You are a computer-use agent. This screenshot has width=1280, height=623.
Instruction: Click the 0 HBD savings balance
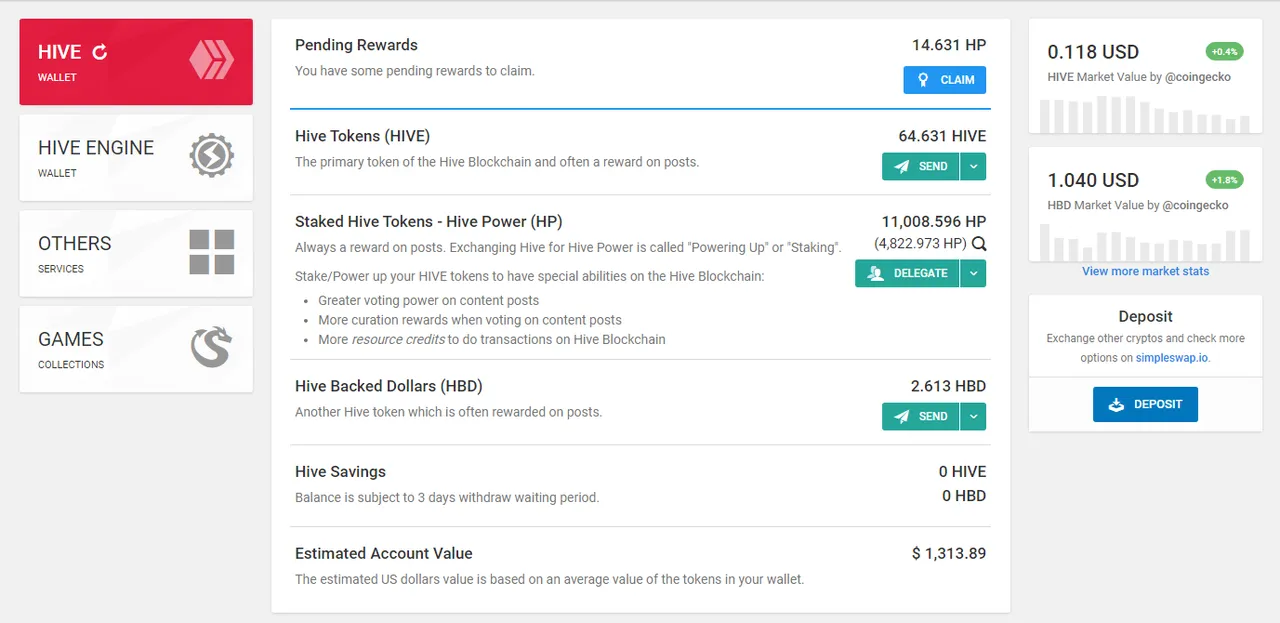[x=964, y=496]
